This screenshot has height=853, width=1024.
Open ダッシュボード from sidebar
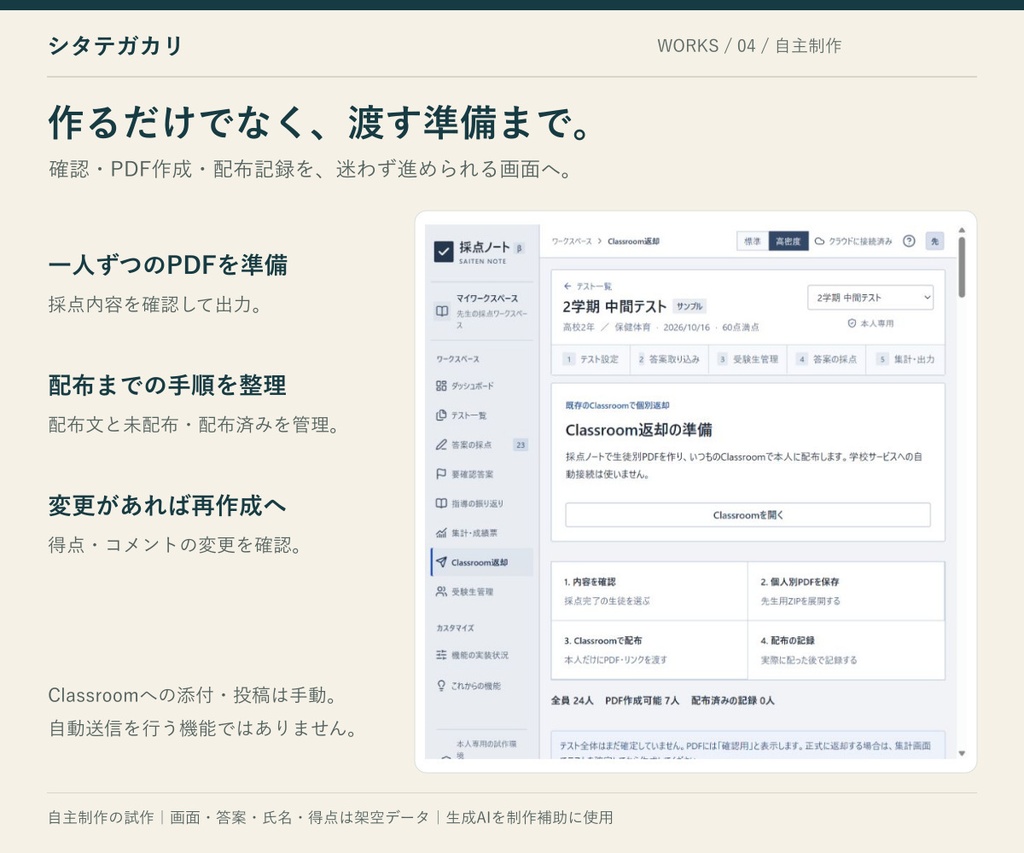coord(482,386)
